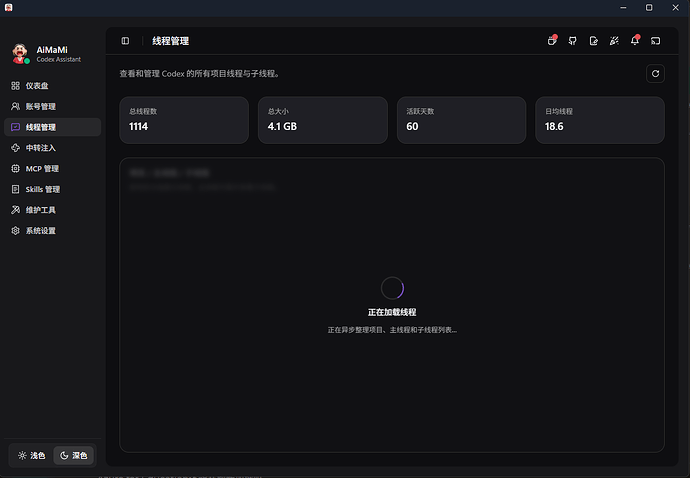Click the 线程管理 page title in the header
The image size is (690, 478).
point(171,41)
